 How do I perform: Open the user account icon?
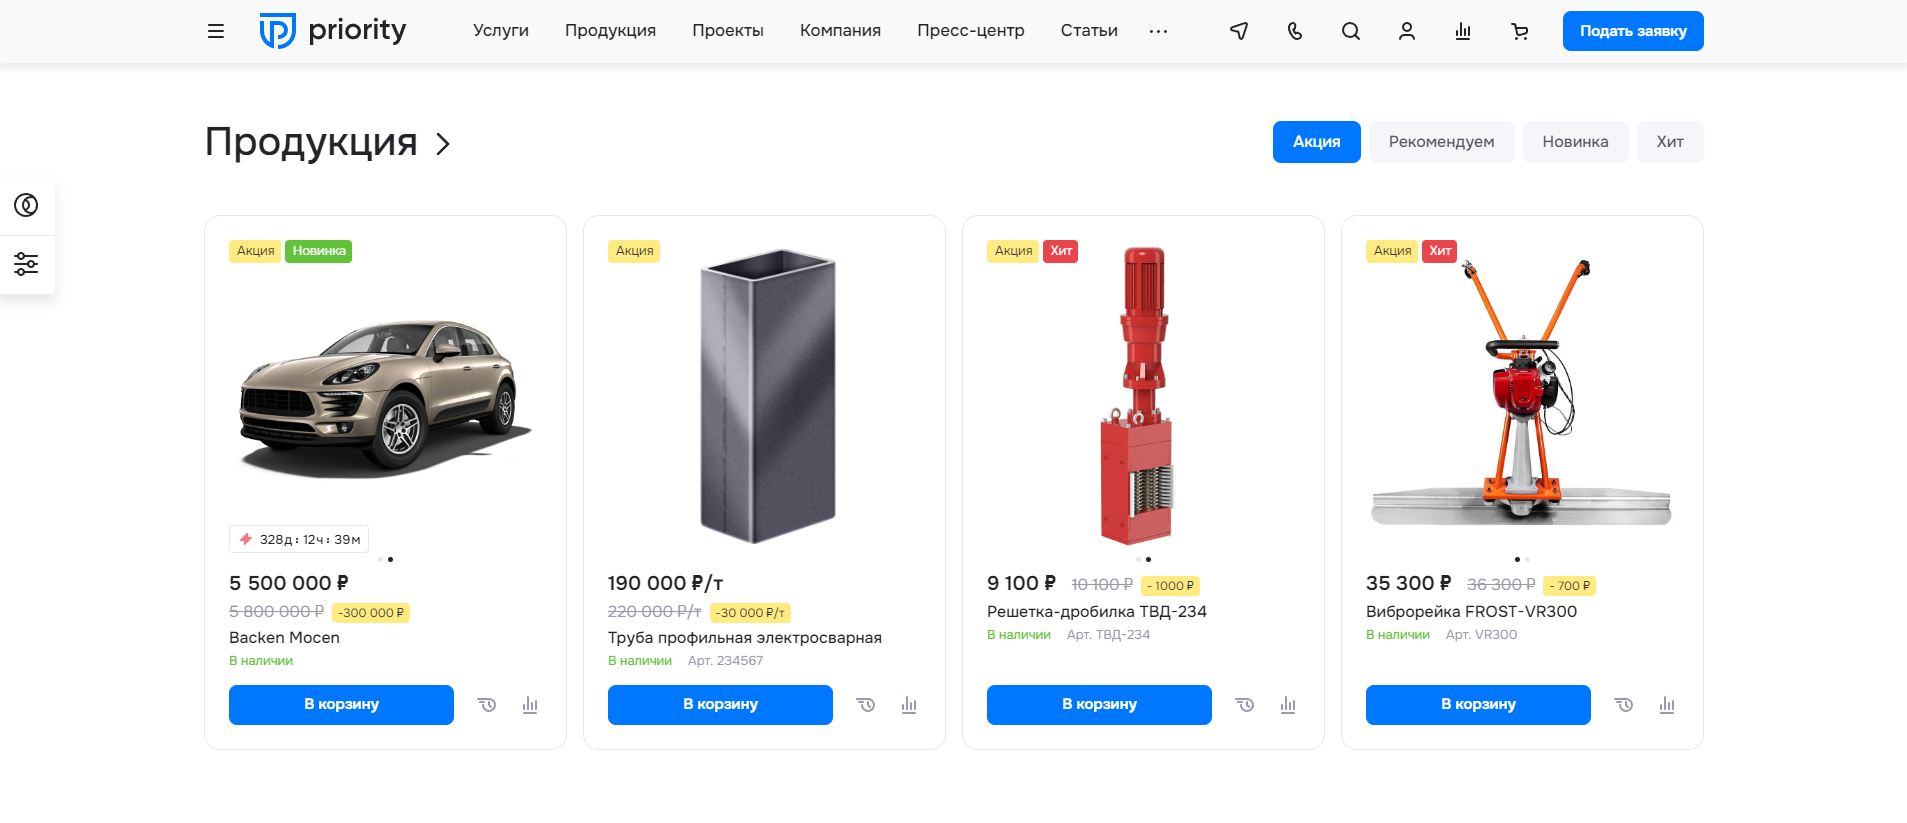[x=1407, y=31]
